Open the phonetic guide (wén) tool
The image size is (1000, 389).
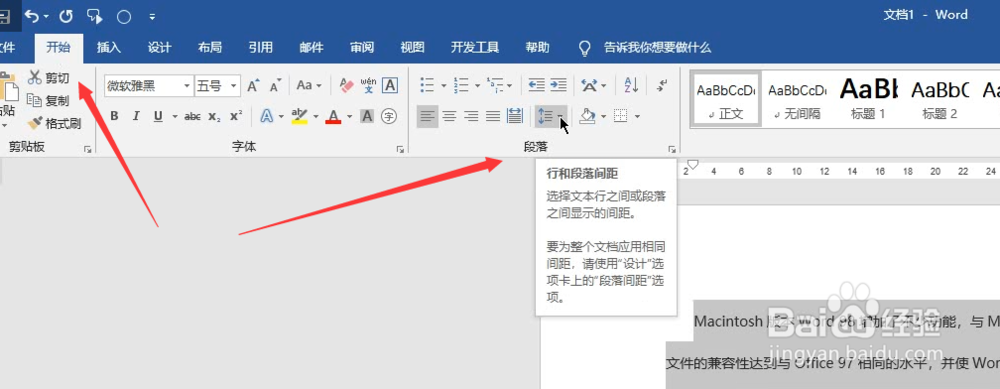368,85
